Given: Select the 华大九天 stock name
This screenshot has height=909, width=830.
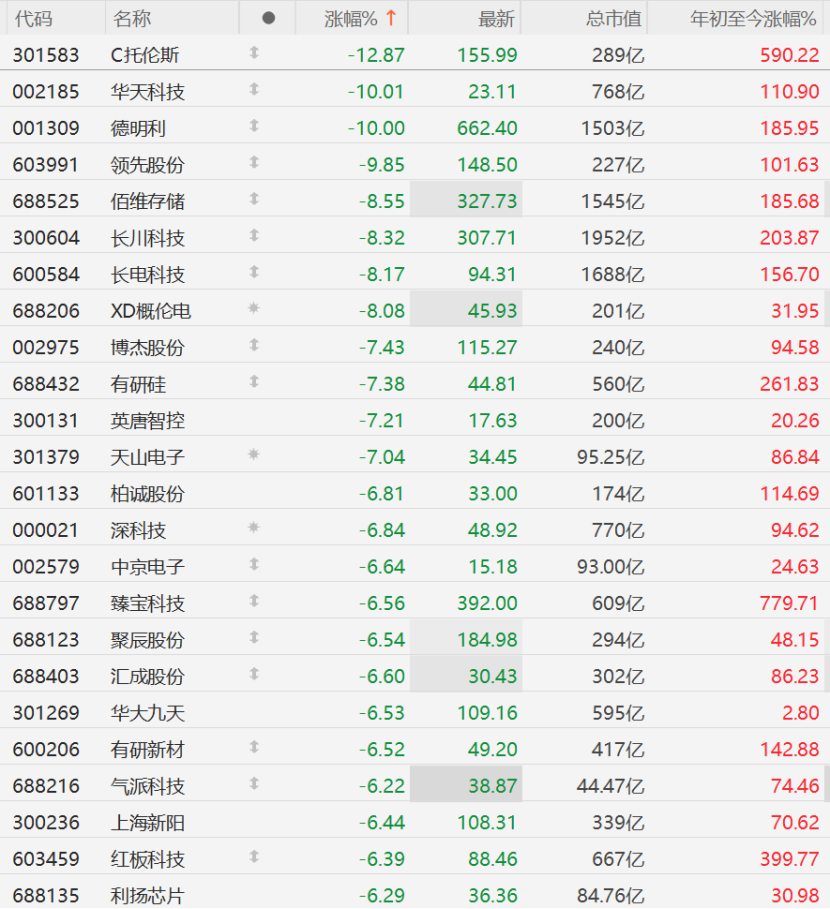Looking at the screenshot, I should tap(148, 712).
